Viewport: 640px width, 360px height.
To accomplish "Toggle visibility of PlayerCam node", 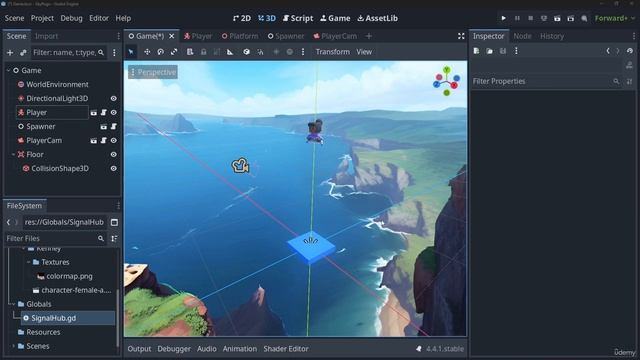I will tap(113, 140).
